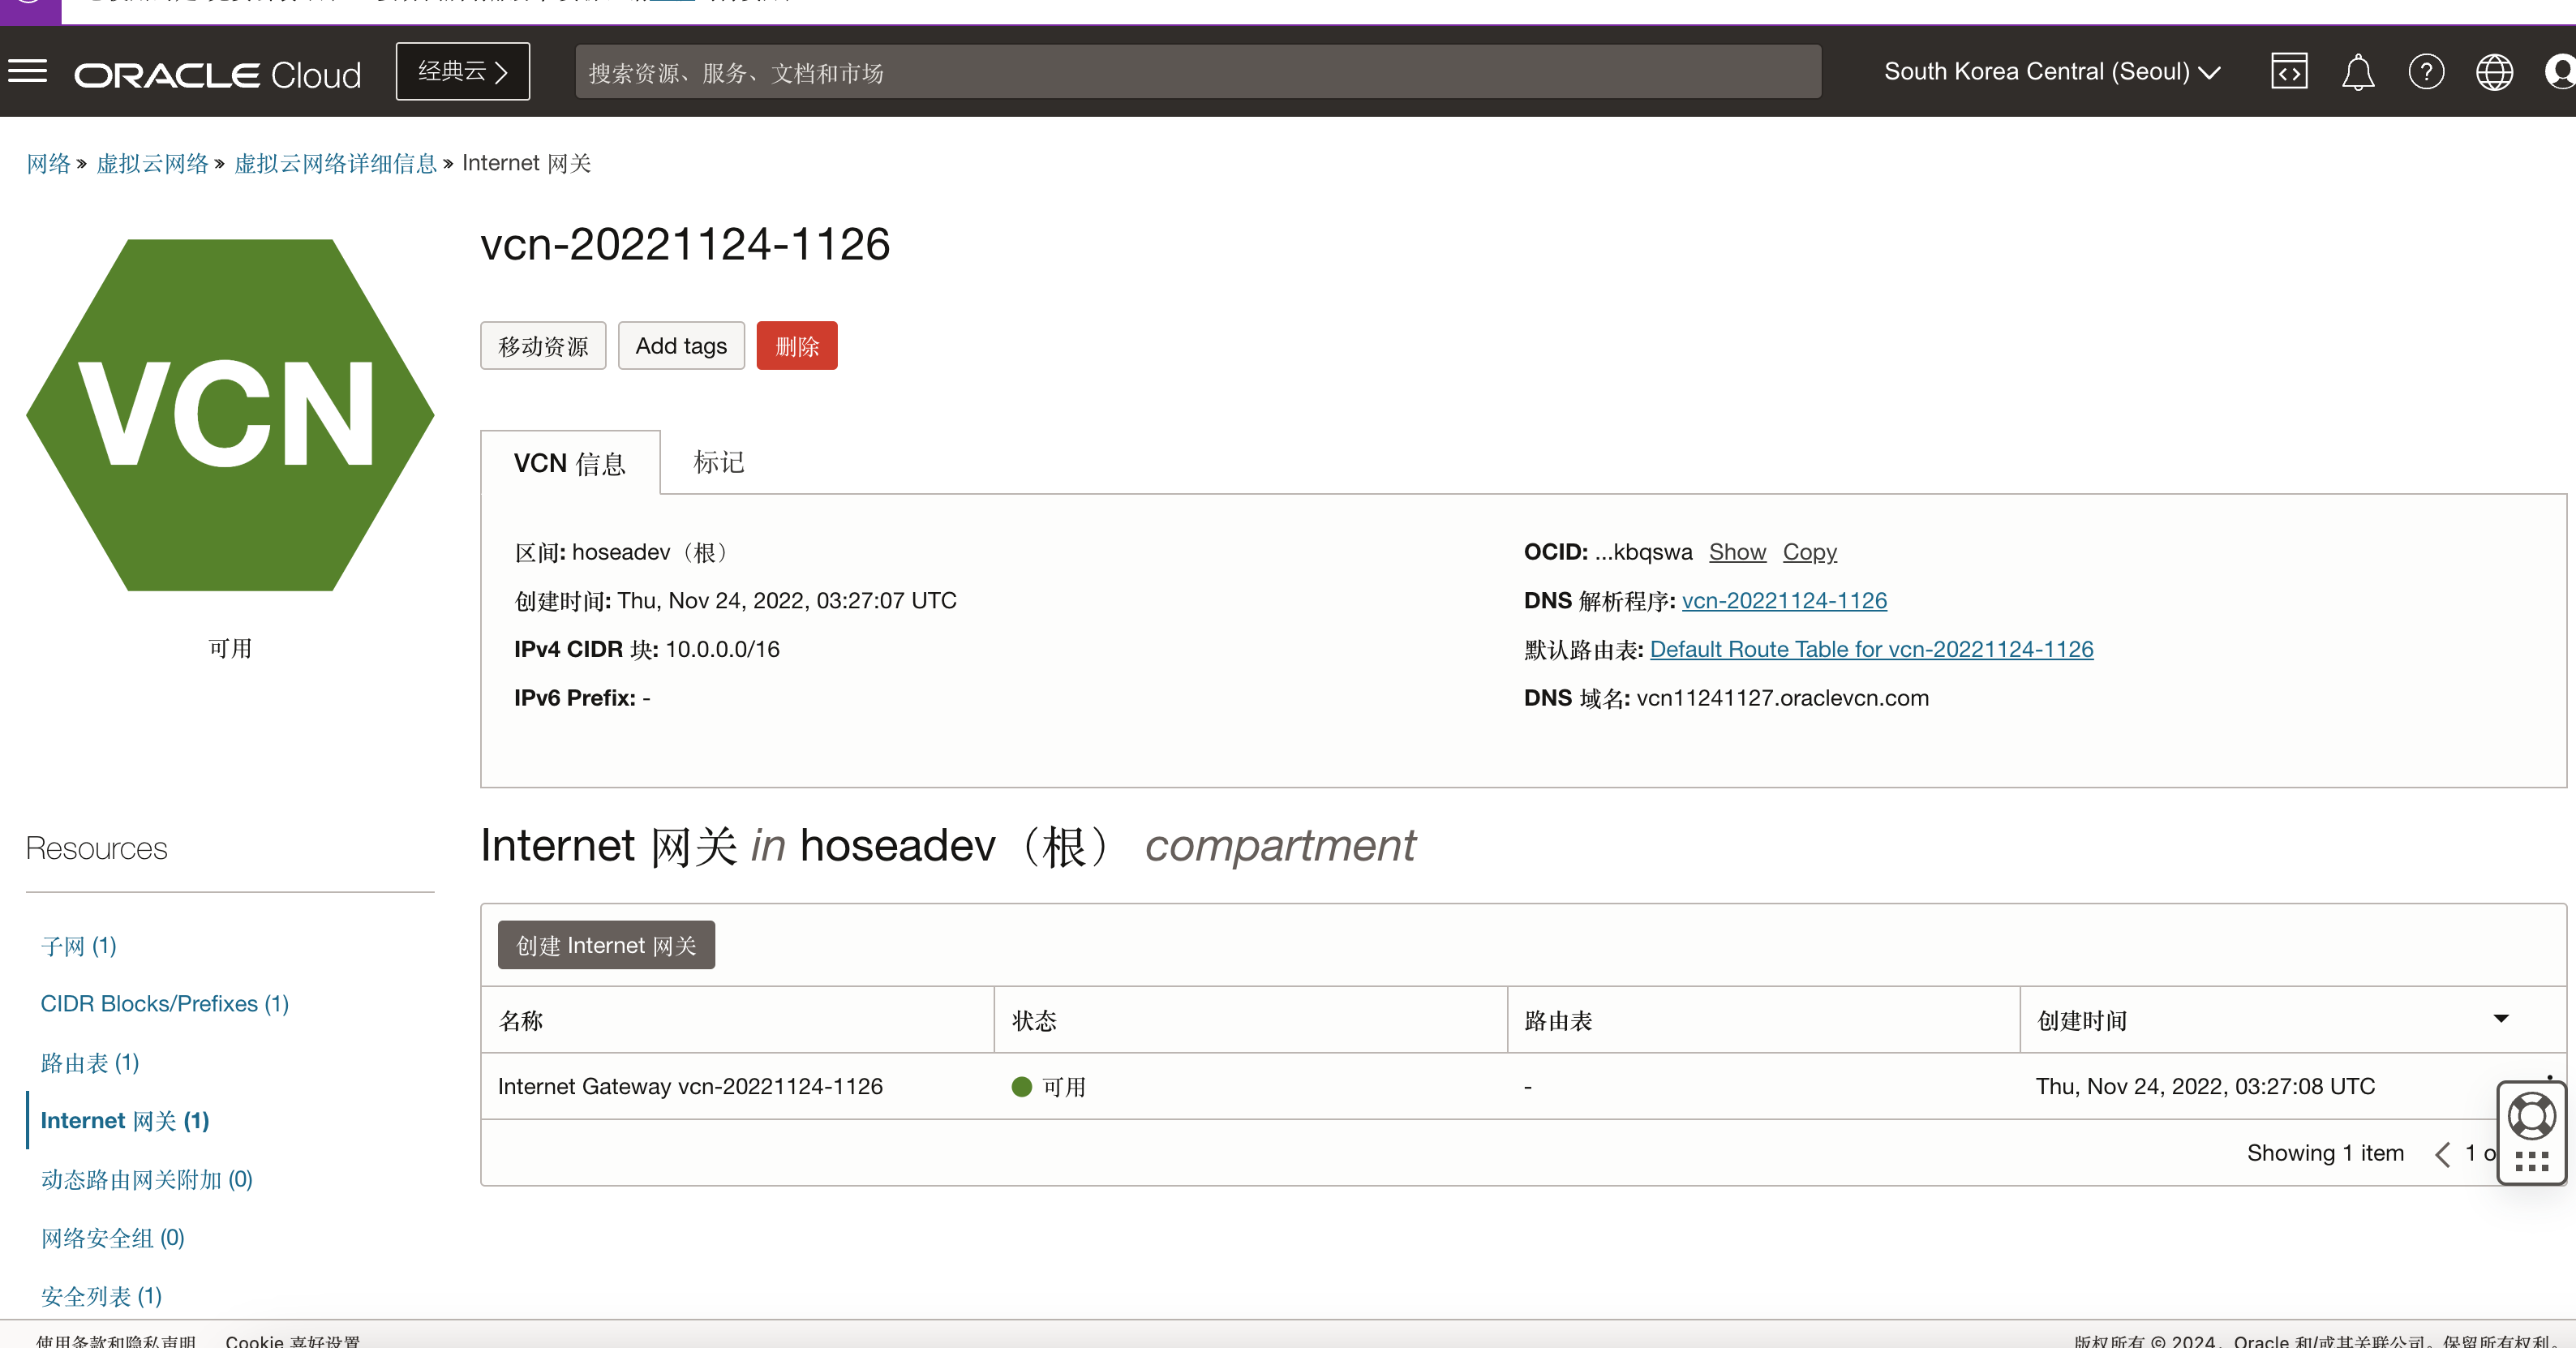Open 子网 (1) resource list
The height and width of the screenshot is (1348, 2576).
point(78,946)
